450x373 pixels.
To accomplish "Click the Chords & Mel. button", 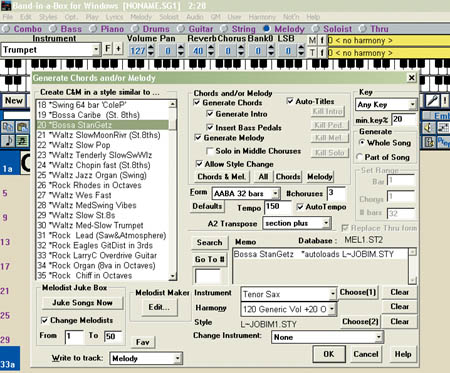I will (222, 177).
